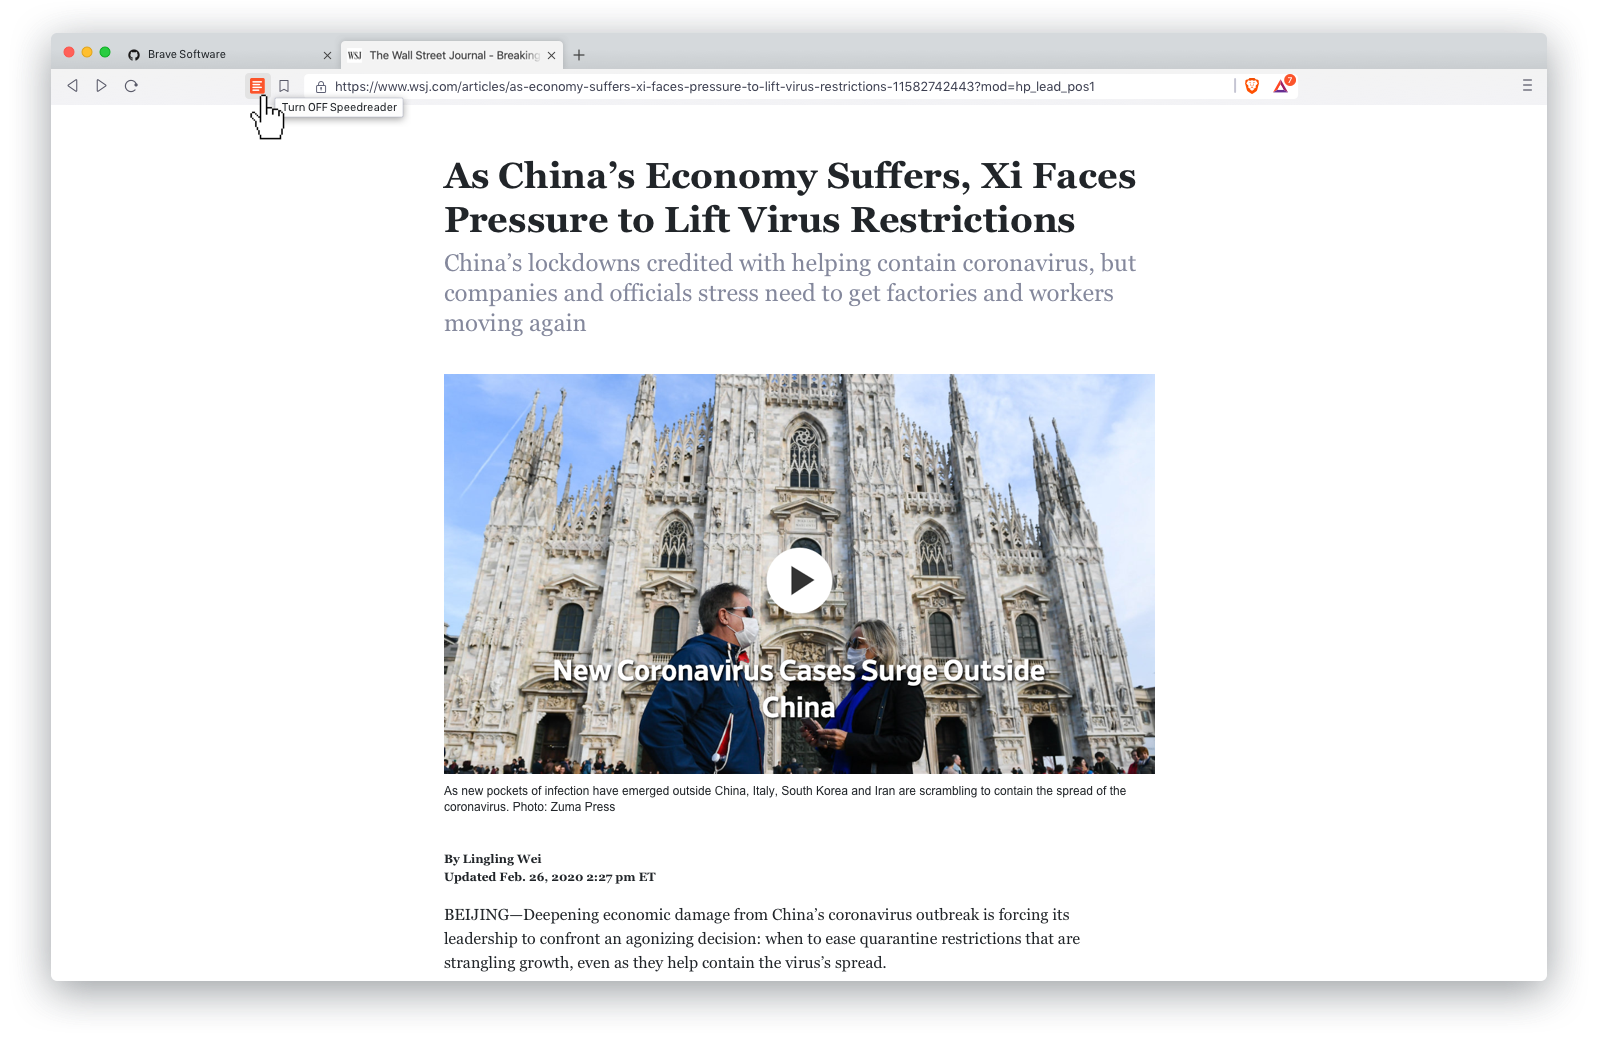1598x1048 pixels.
Task: Go forward with the right arrow icon
Action: click(101, 86)
